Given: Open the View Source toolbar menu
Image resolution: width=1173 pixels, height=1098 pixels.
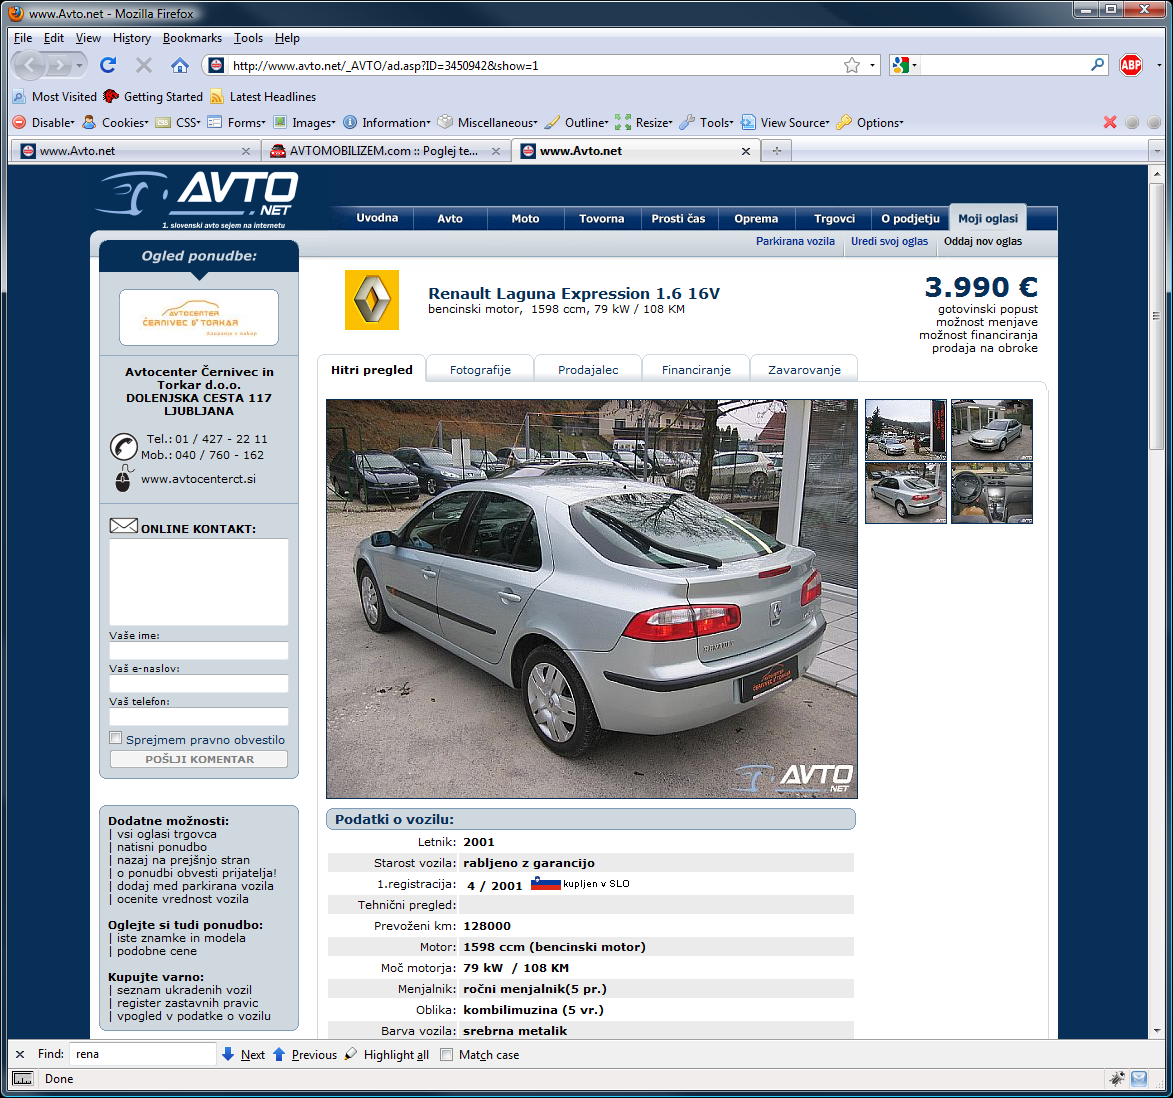Looking at the screenshot, I should [785, 123].
